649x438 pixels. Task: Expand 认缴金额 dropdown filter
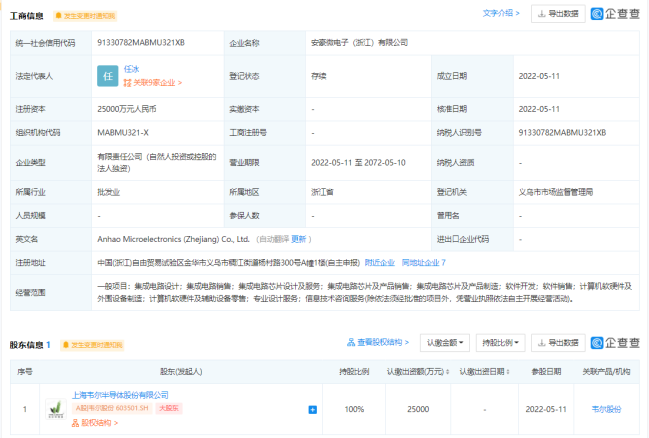(x=445, y=343)
